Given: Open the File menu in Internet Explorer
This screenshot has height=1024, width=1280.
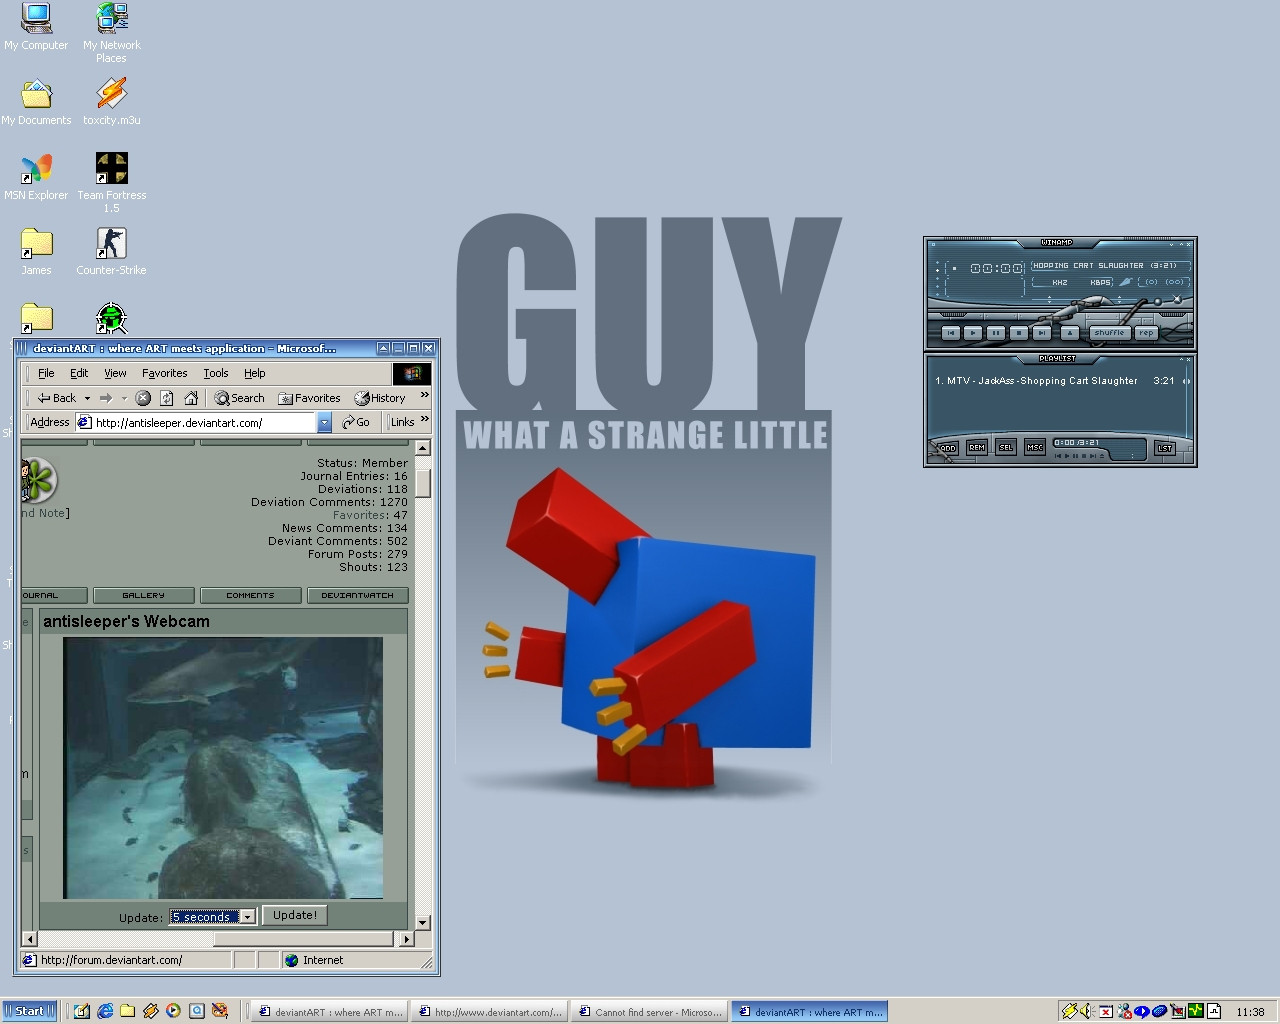Looking at the screenshot, I should (x=46, y=373).
